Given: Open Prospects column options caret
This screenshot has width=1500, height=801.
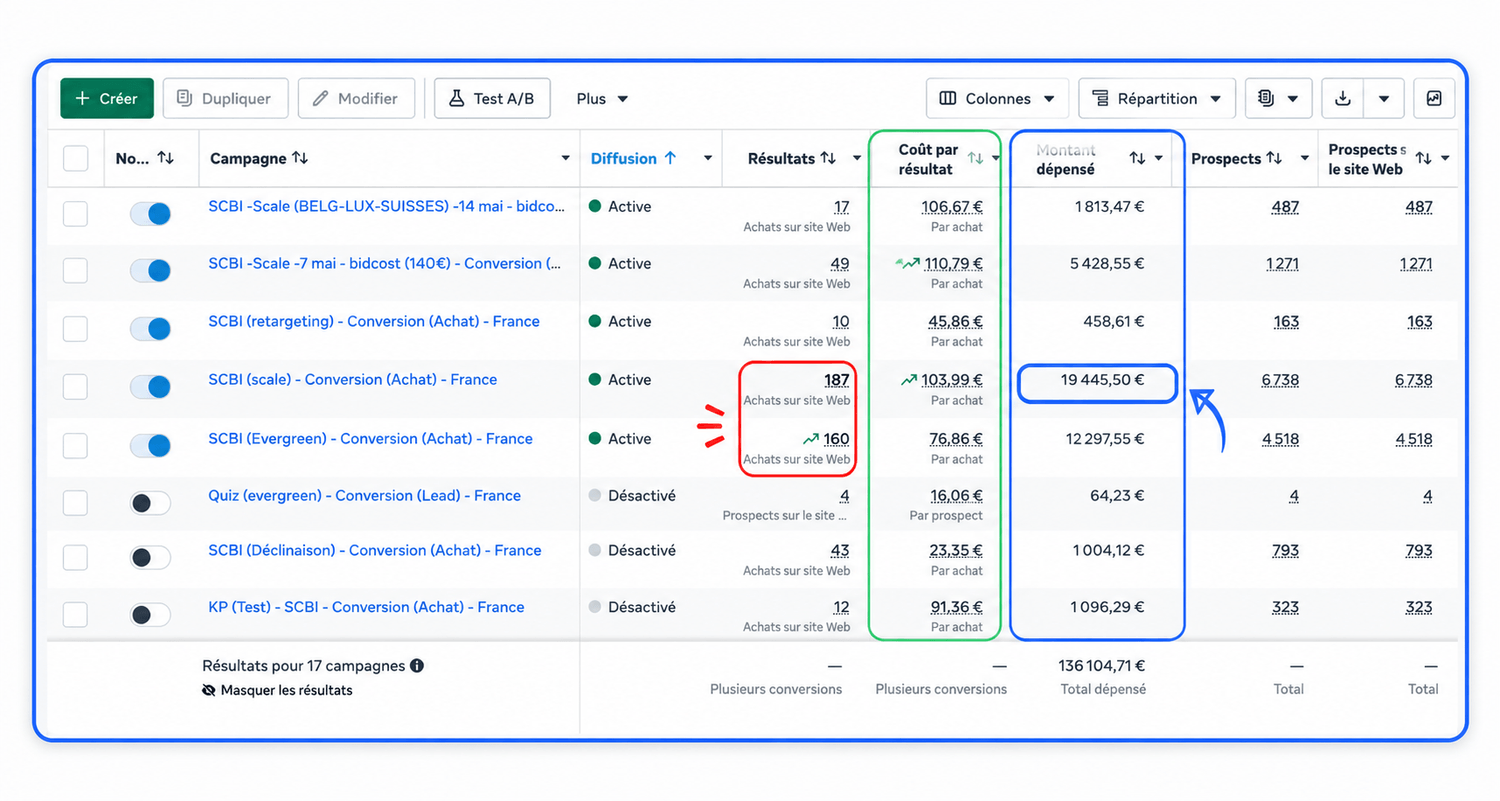Looking at the screenshot, I should tap(1304, 158).
